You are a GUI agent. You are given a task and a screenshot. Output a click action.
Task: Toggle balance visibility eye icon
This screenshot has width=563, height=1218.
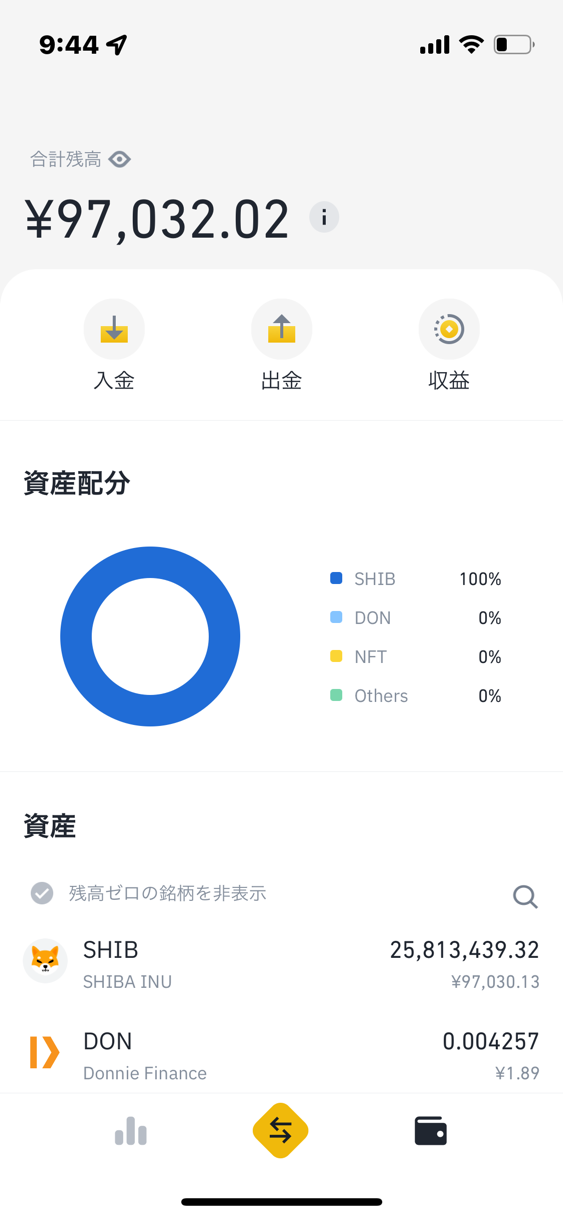(x=120, y=159)
